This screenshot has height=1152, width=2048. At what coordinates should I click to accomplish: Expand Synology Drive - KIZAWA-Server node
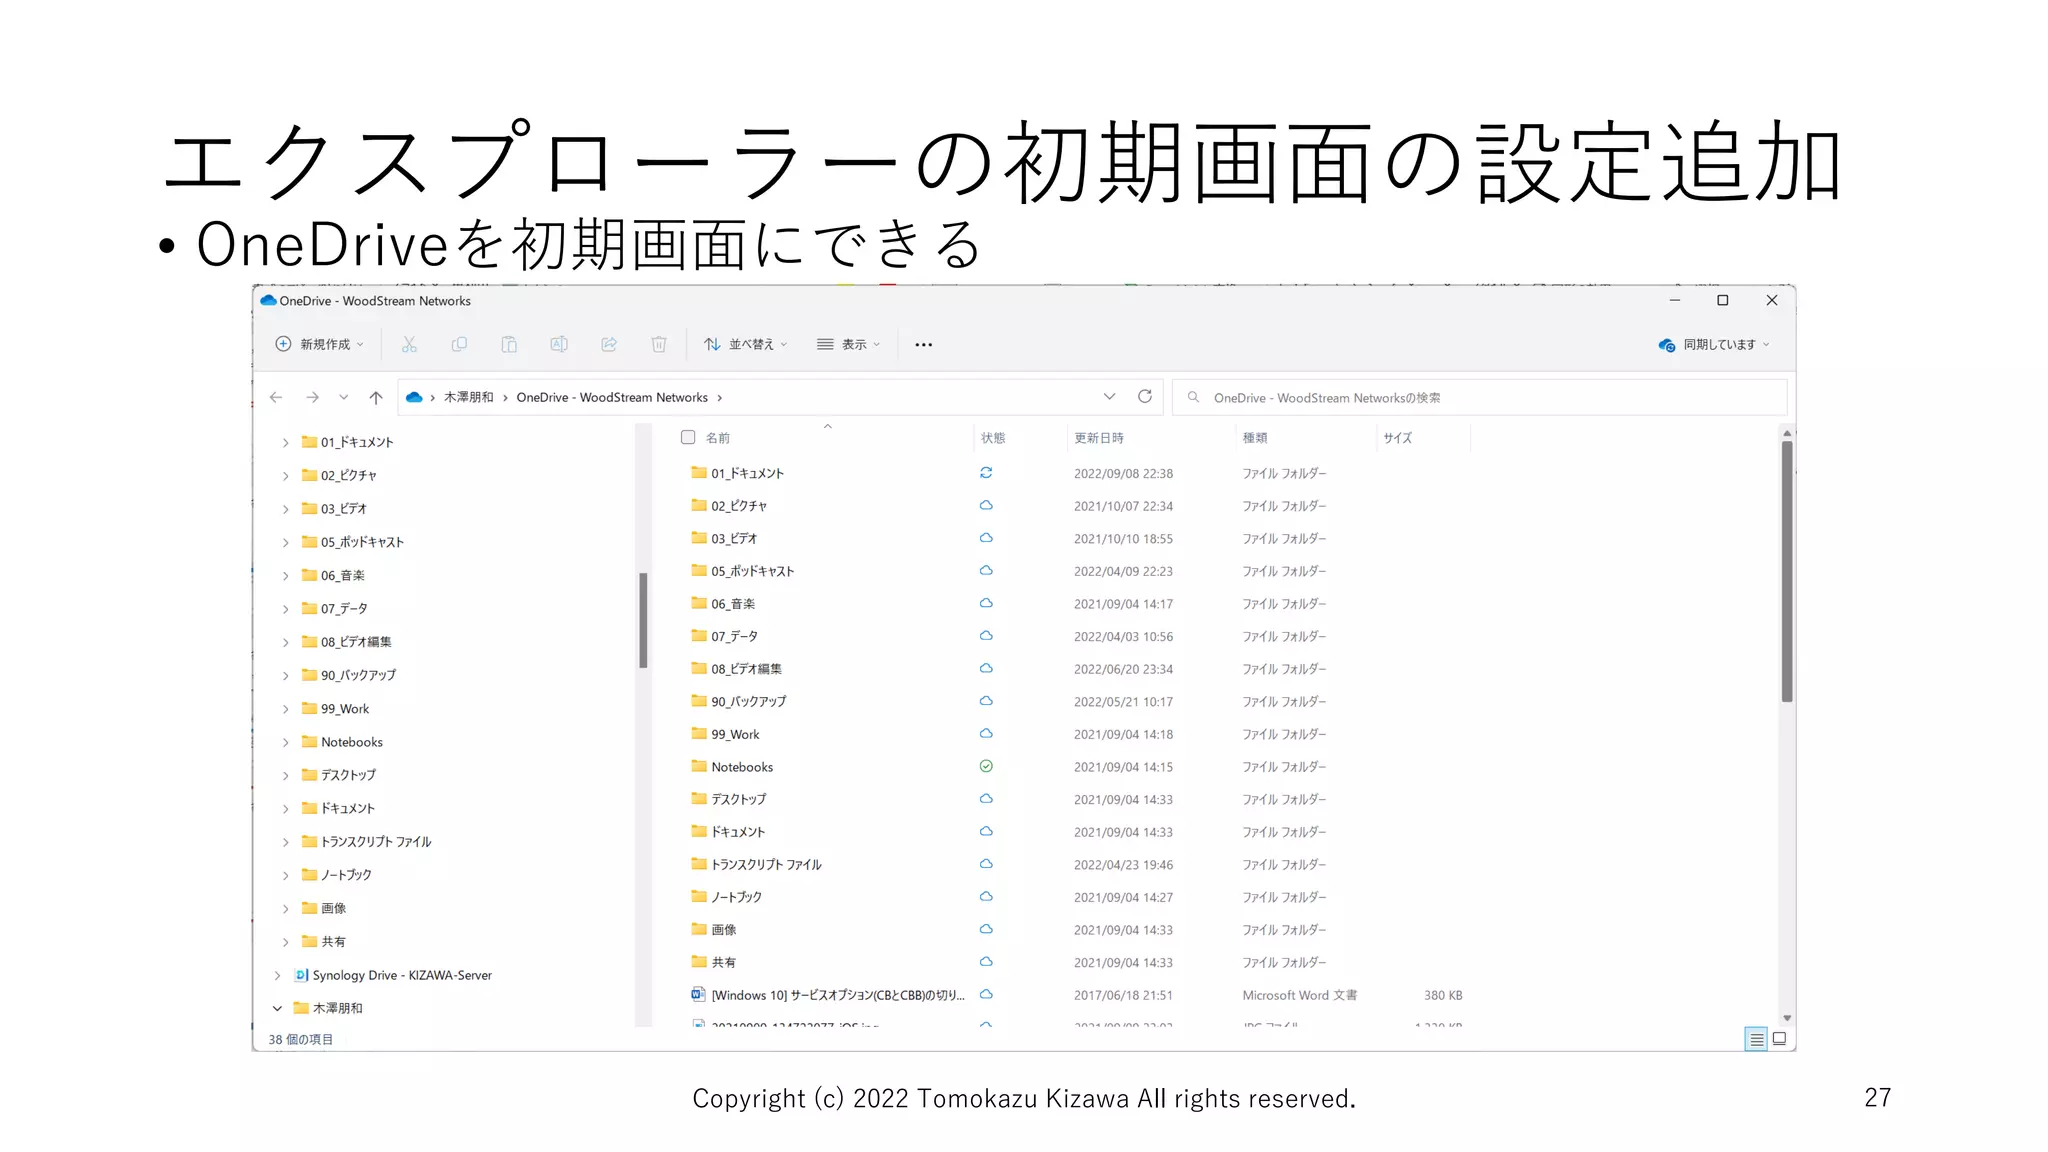pos(277,975)
